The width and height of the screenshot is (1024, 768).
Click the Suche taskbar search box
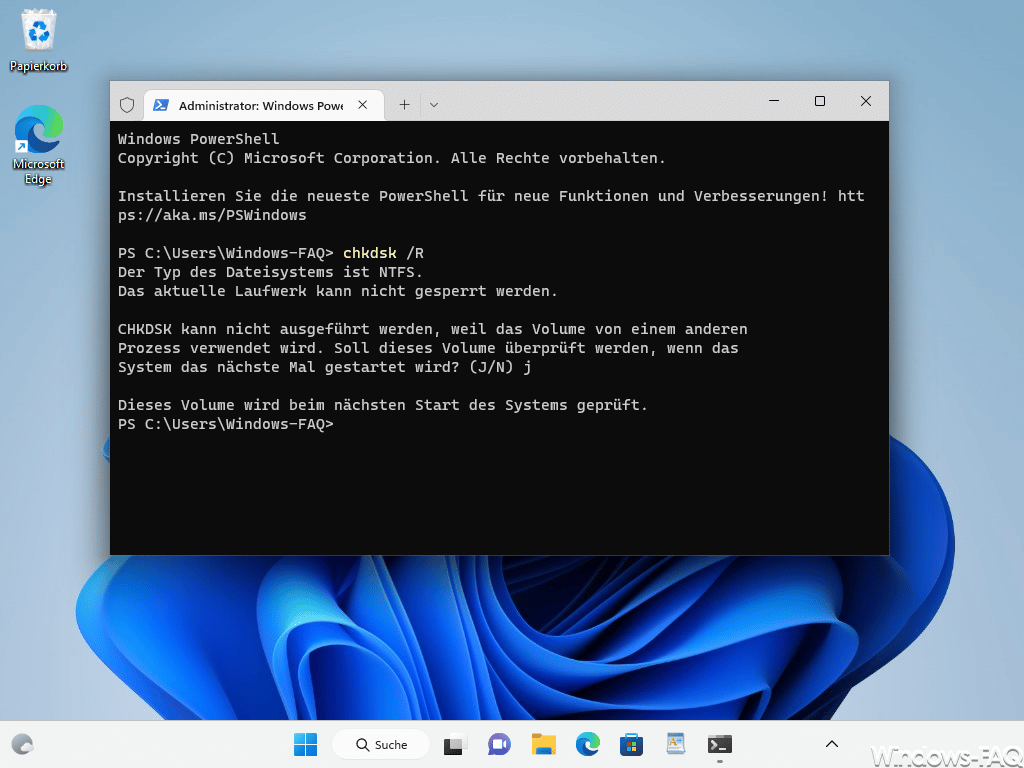tap(381, 744)
